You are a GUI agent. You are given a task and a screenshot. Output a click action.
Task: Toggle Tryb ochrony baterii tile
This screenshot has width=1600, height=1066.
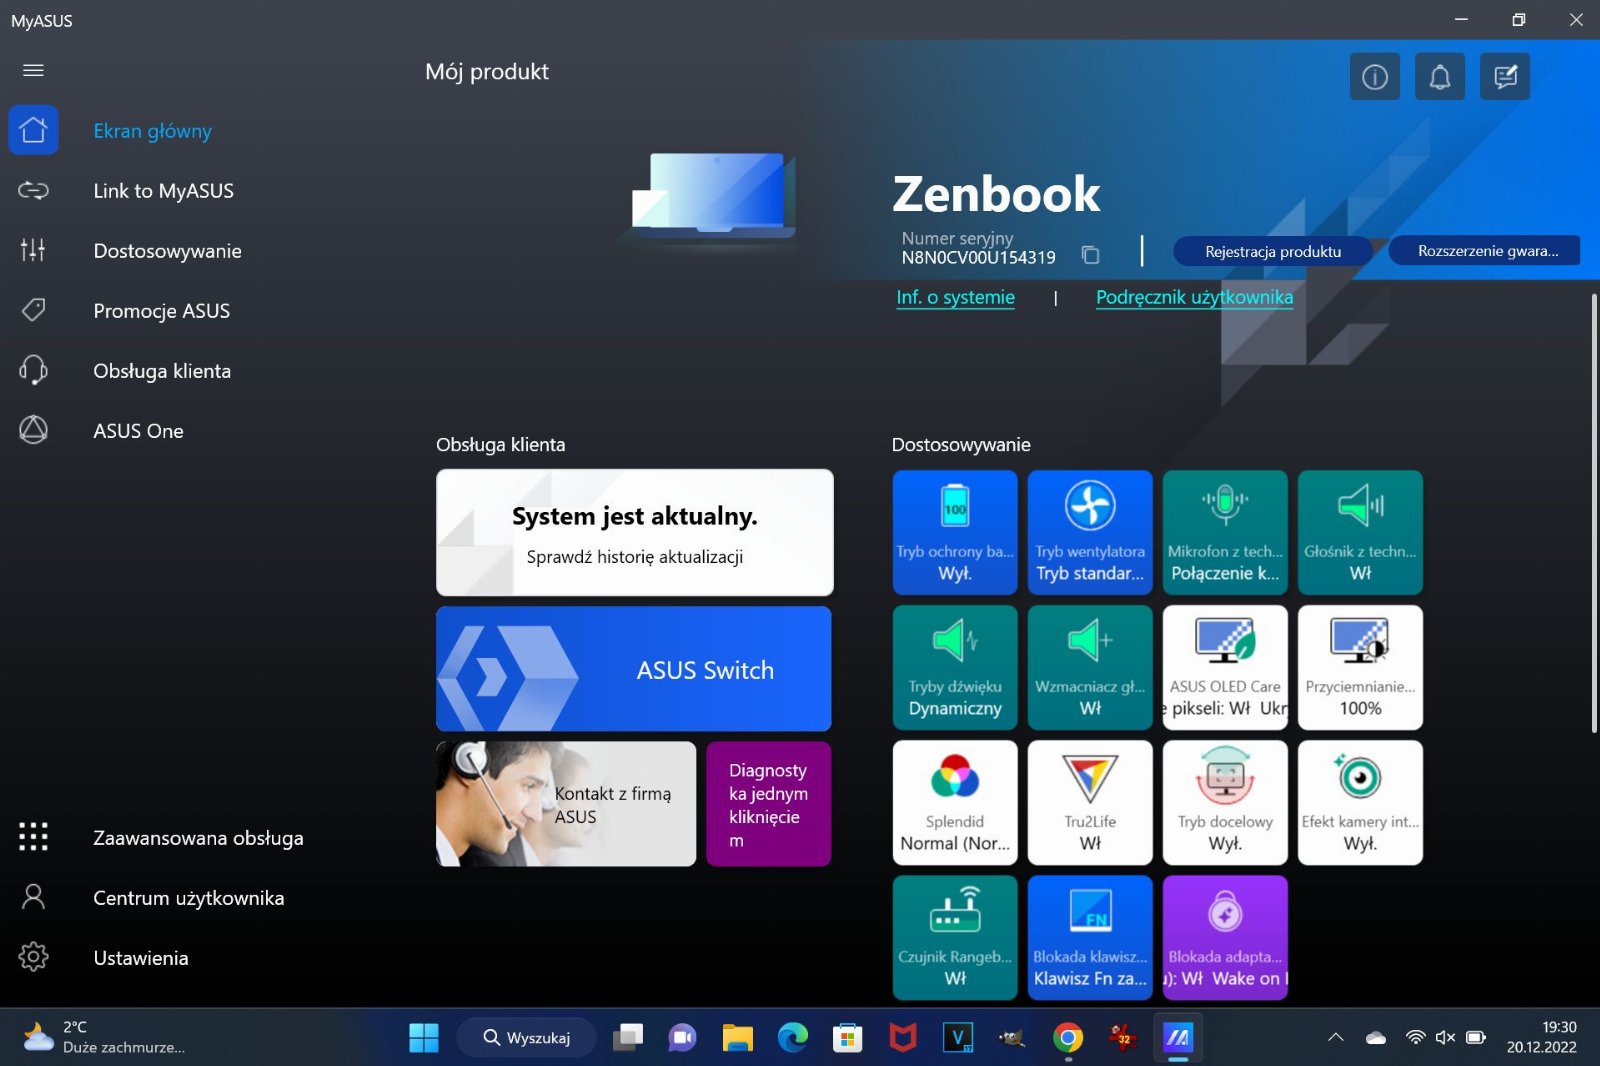click(x=955, y=533)
